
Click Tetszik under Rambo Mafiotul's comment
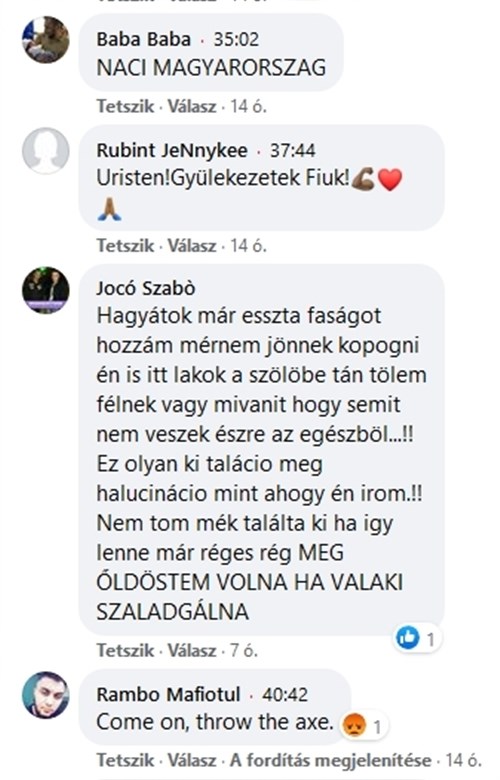click(x=125, y=761)
